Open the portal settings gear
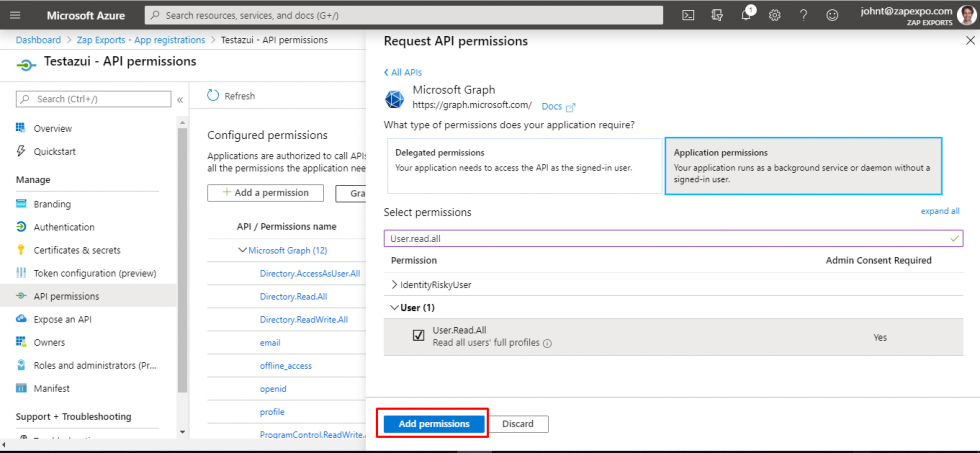 [x=774, y=16]
